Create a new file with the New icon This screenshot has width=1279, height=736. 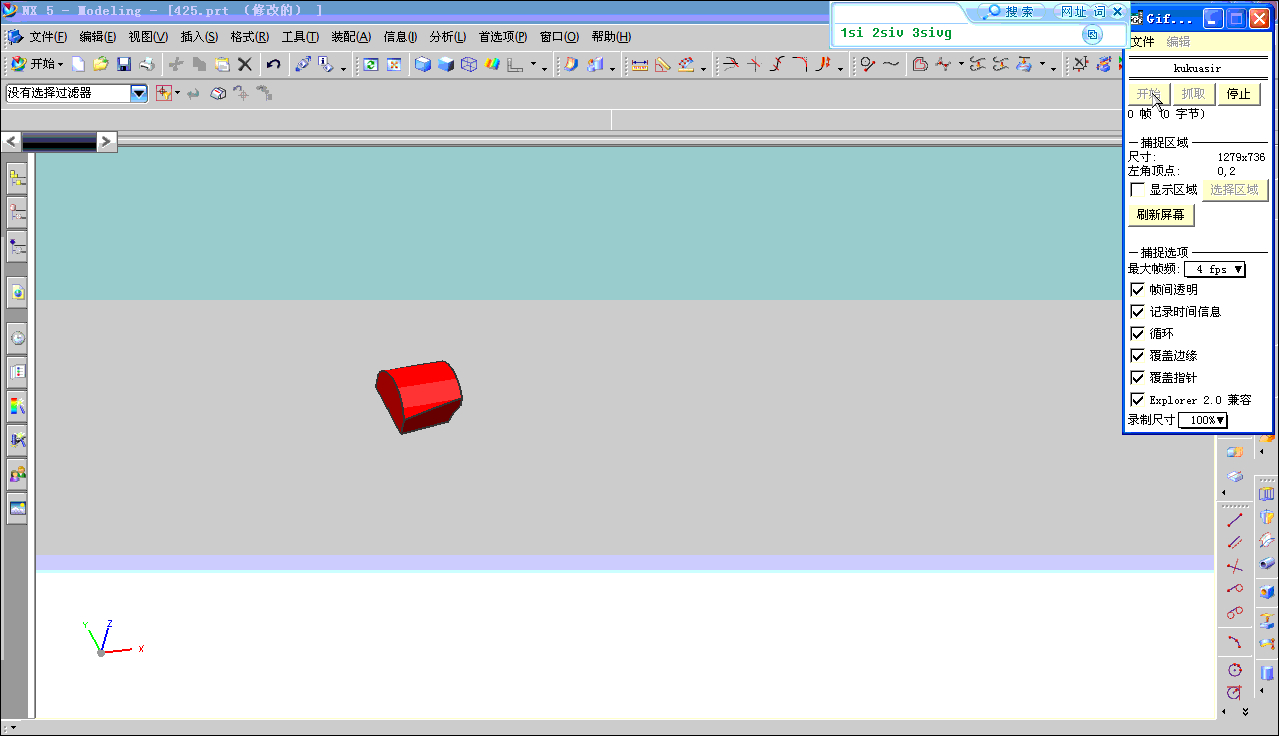[x=78, y=64]
